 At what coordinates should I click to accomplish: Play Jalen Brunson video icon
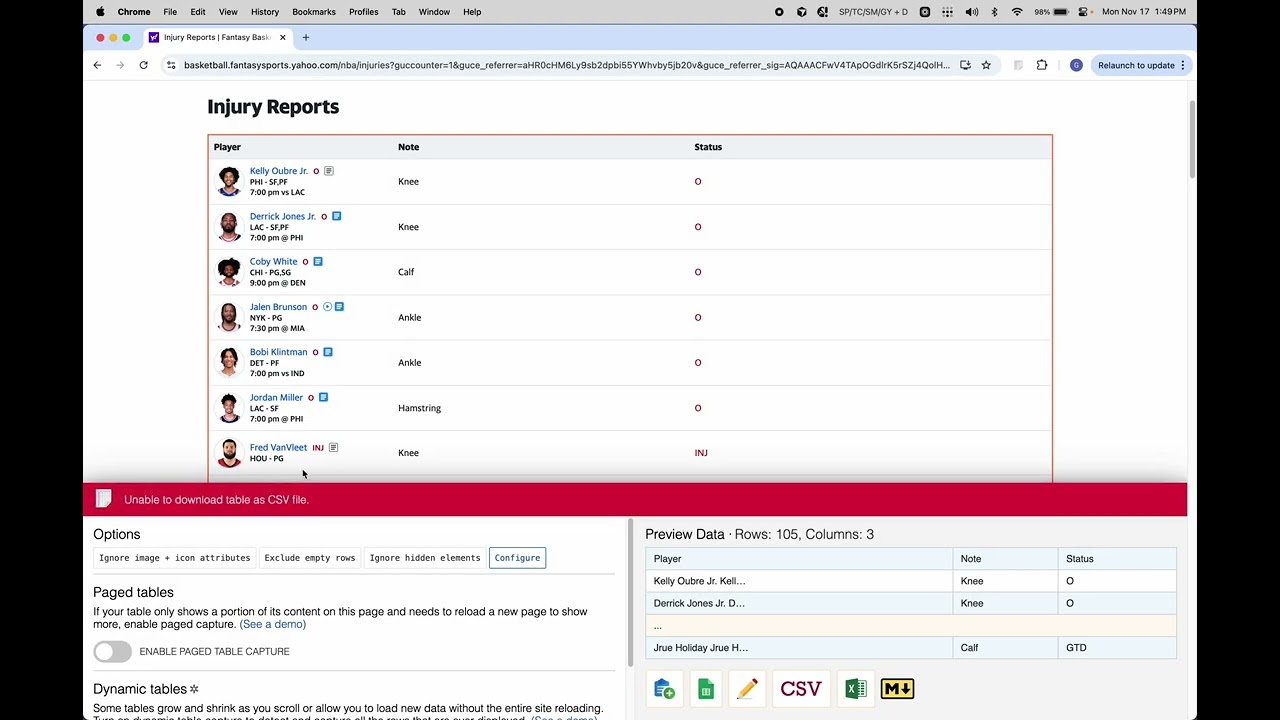[327, 307]
